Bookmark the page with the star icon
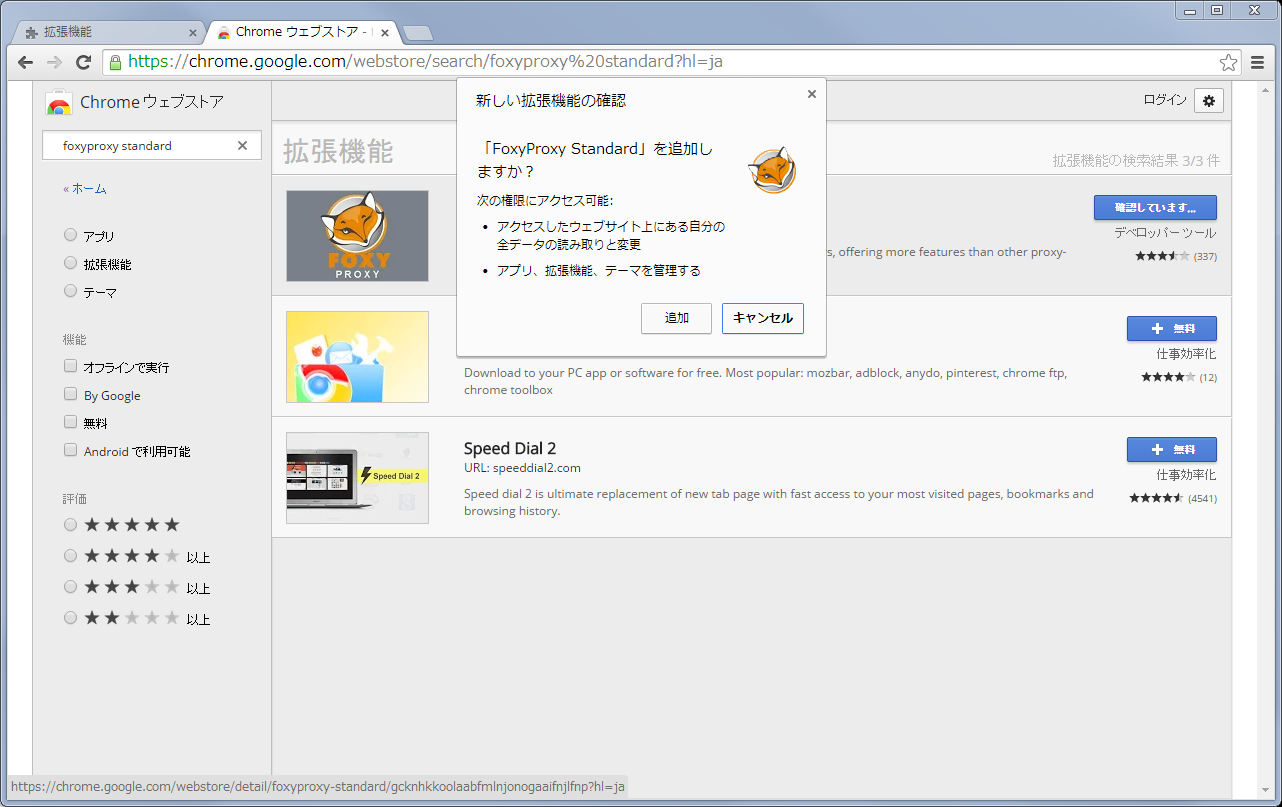1282x807 pixels. tap(1228, 62)
